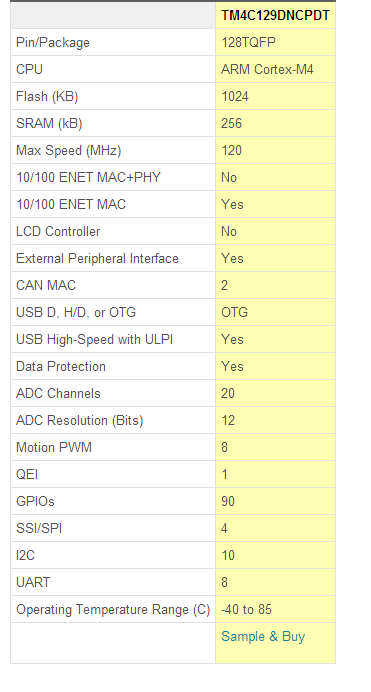Click the GPIOs value 90

(228, 501)
